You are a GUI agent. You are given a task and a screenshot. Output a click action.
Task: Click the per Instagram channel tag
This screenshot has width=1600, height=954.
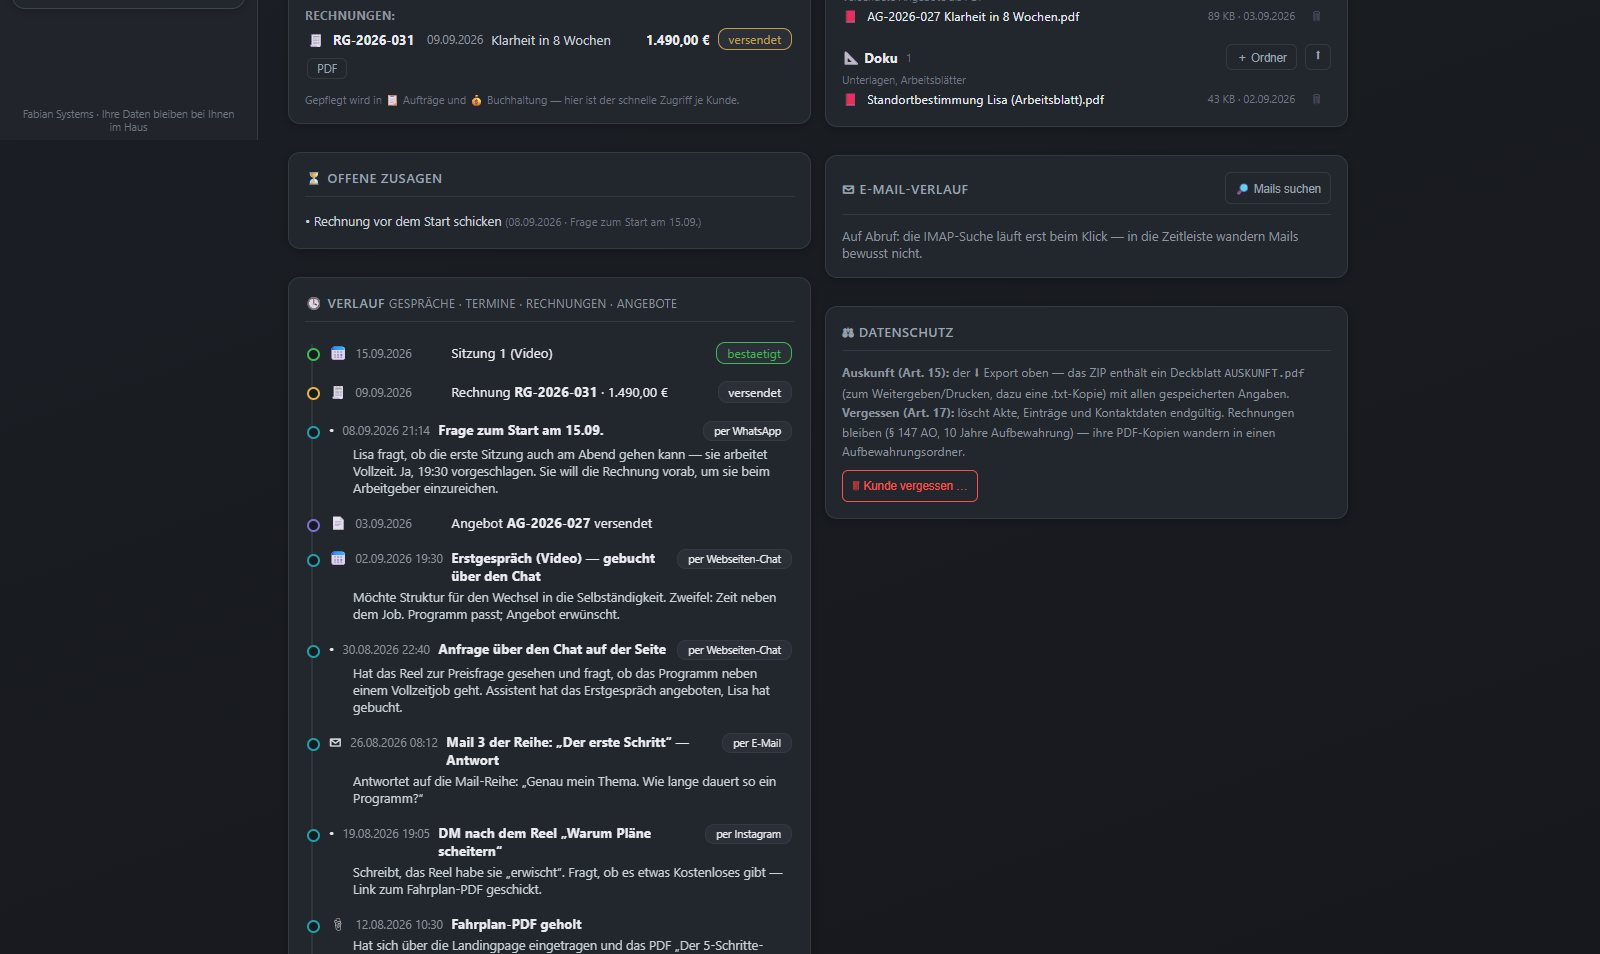click(x=749, y=834)
